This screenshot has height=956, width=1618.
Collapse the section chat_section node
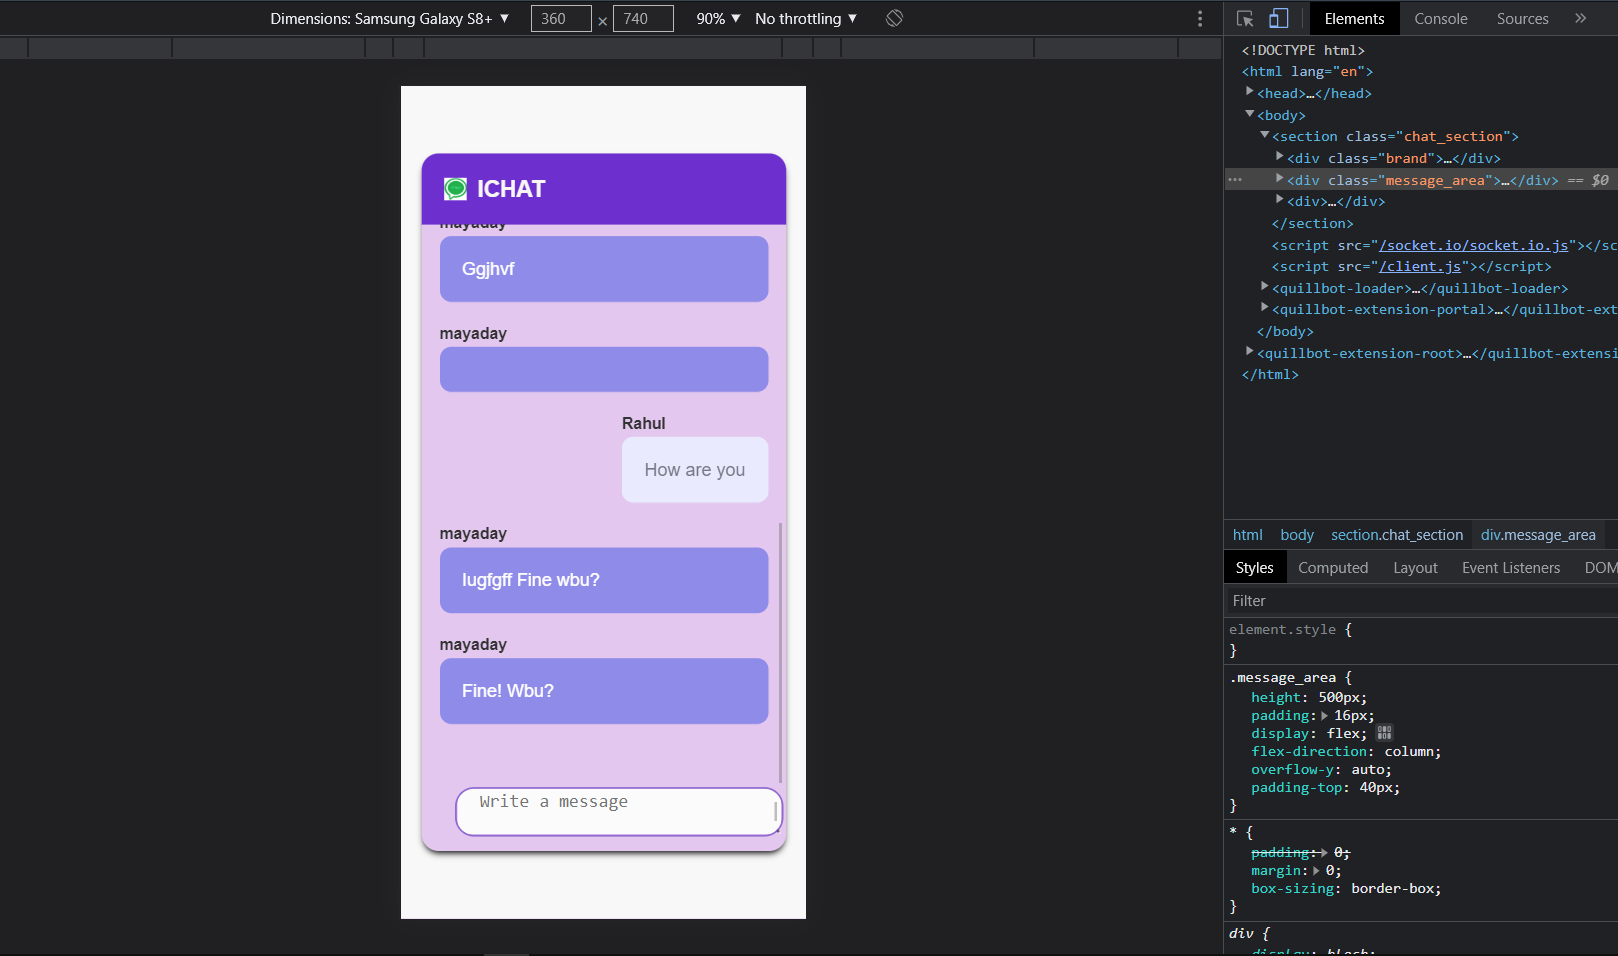tap(1264, 135)
